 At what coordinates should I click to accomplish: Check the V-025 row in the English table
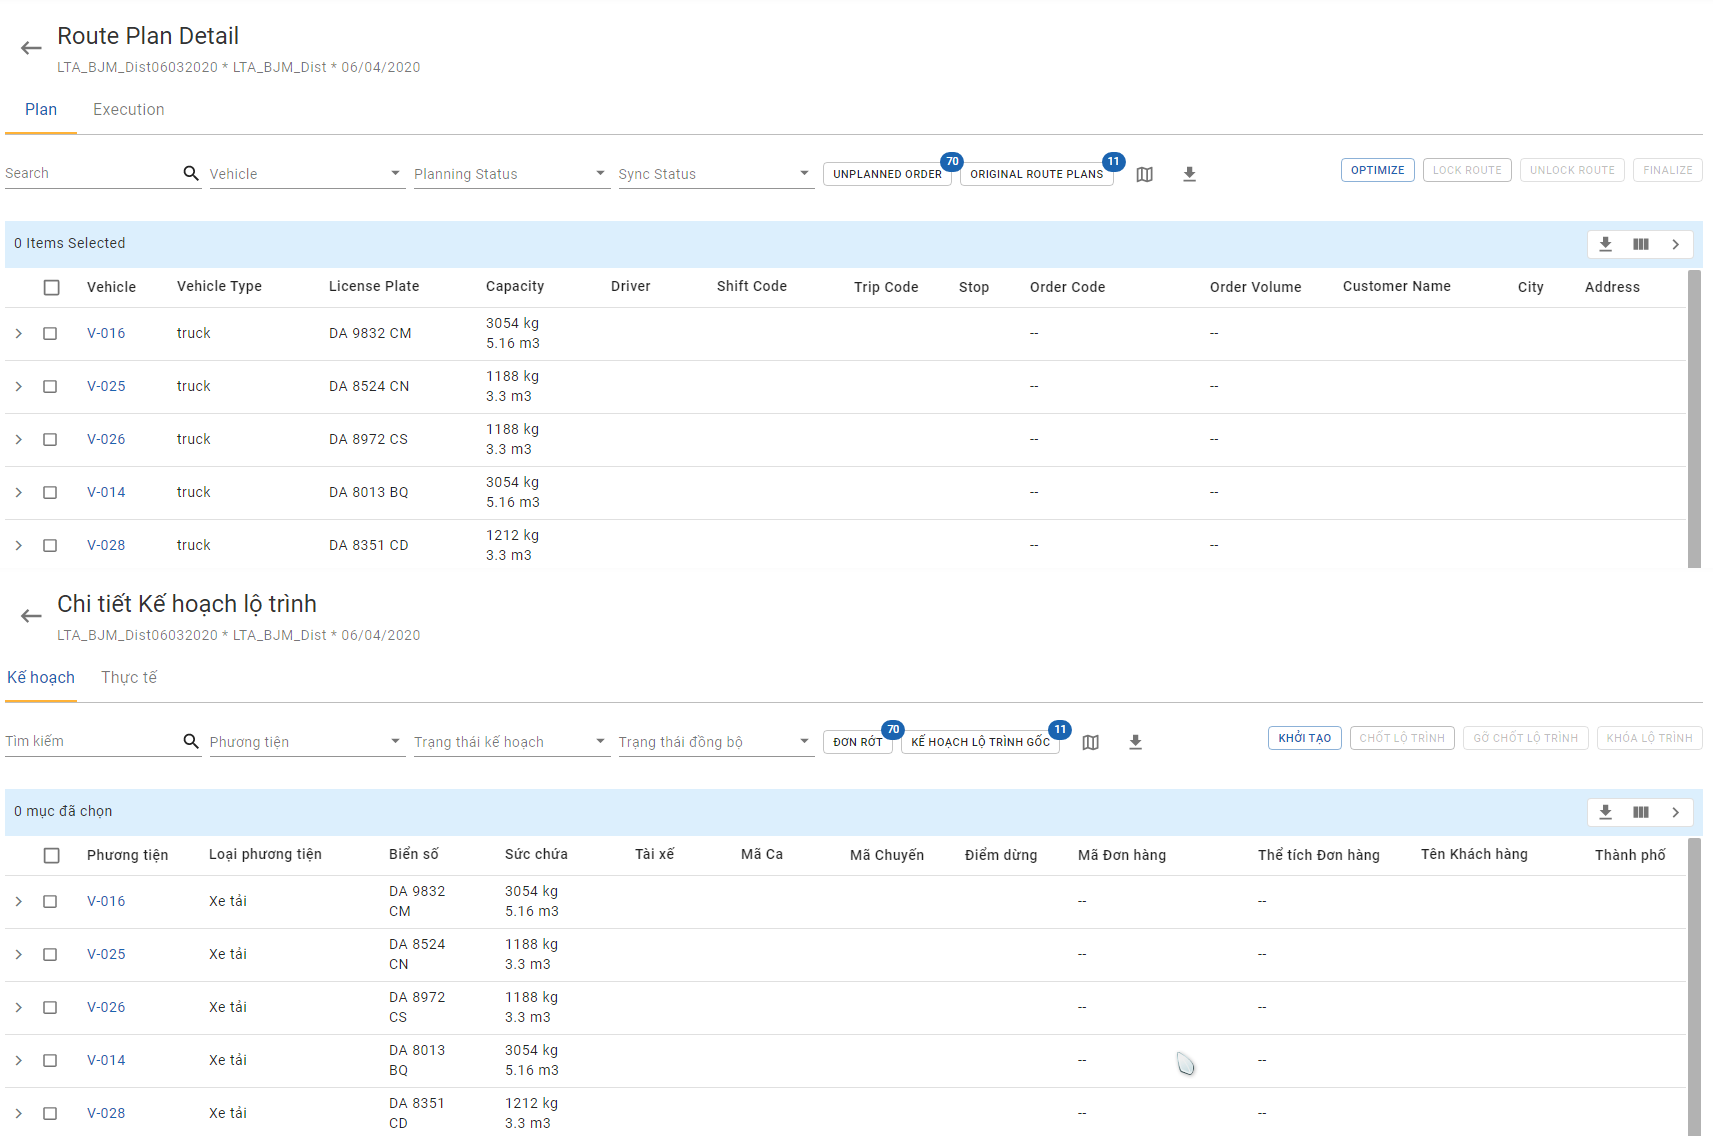[x=50, y=386]
